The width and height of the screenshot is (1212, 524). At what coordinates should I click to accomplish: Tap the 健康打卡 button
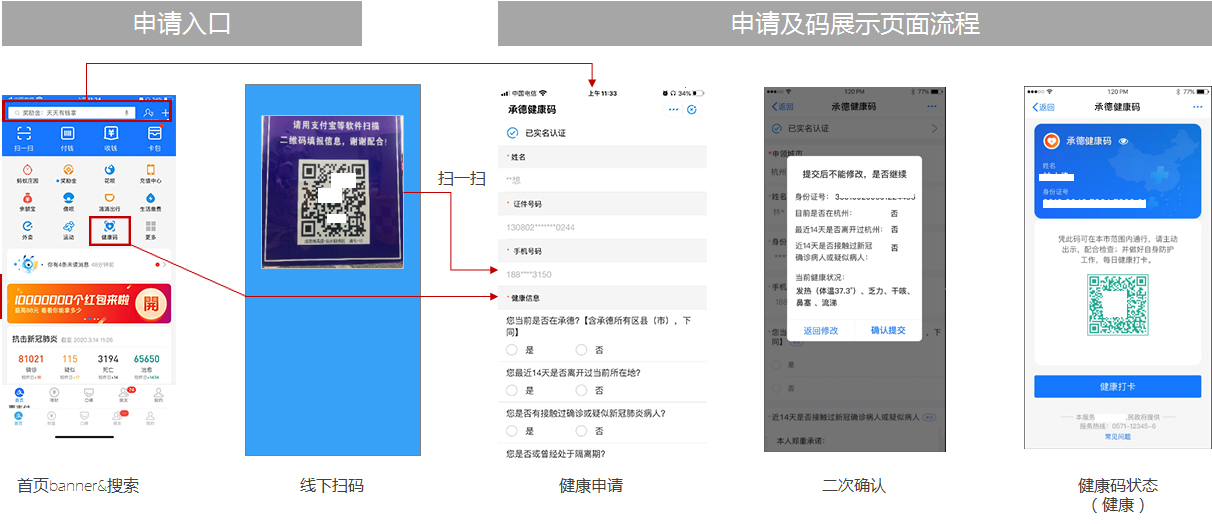pyautogui.click(x=1117, y=387)
